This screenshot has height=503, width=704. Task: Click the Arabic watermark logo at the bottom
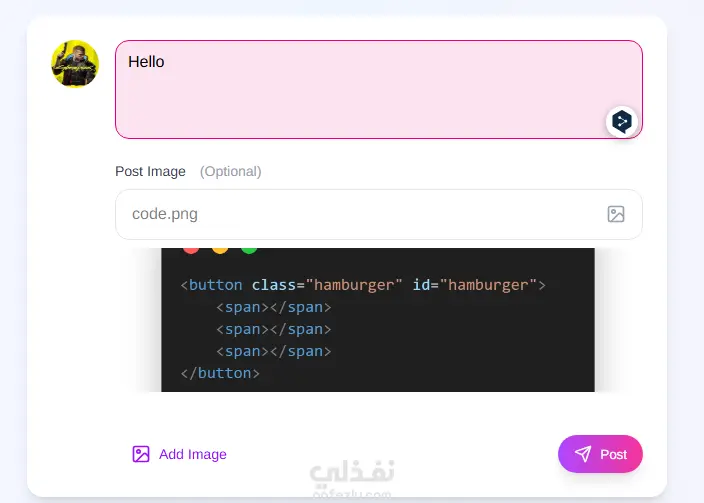(352, 476)
